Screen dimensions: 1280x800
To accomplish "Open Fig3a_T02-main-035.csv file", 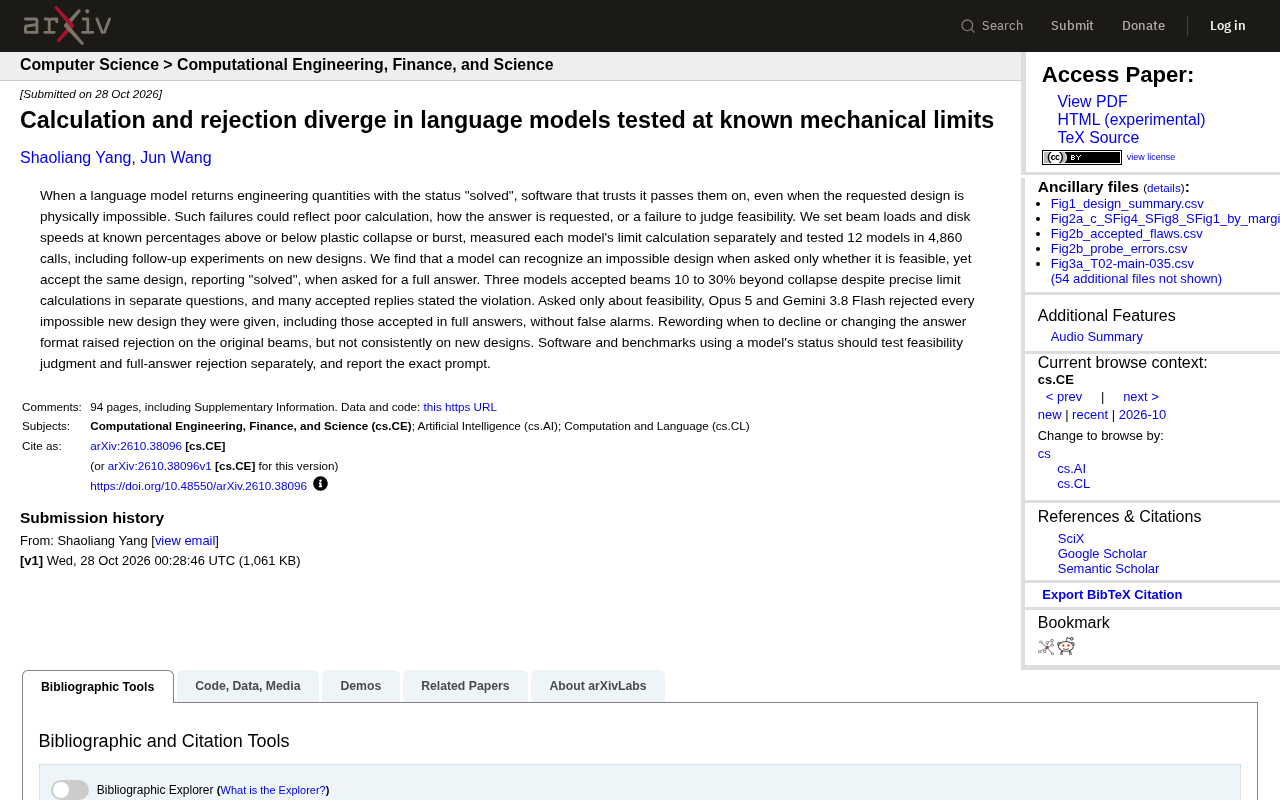I will [1122, 264].
